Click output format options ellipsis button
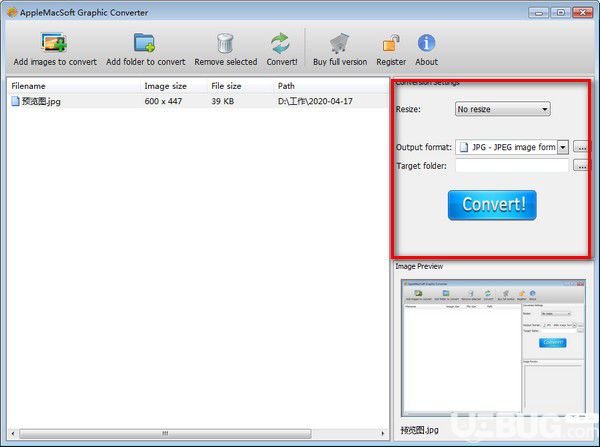The width and height of the screenshot is (600, 447). tap(581, 147)
